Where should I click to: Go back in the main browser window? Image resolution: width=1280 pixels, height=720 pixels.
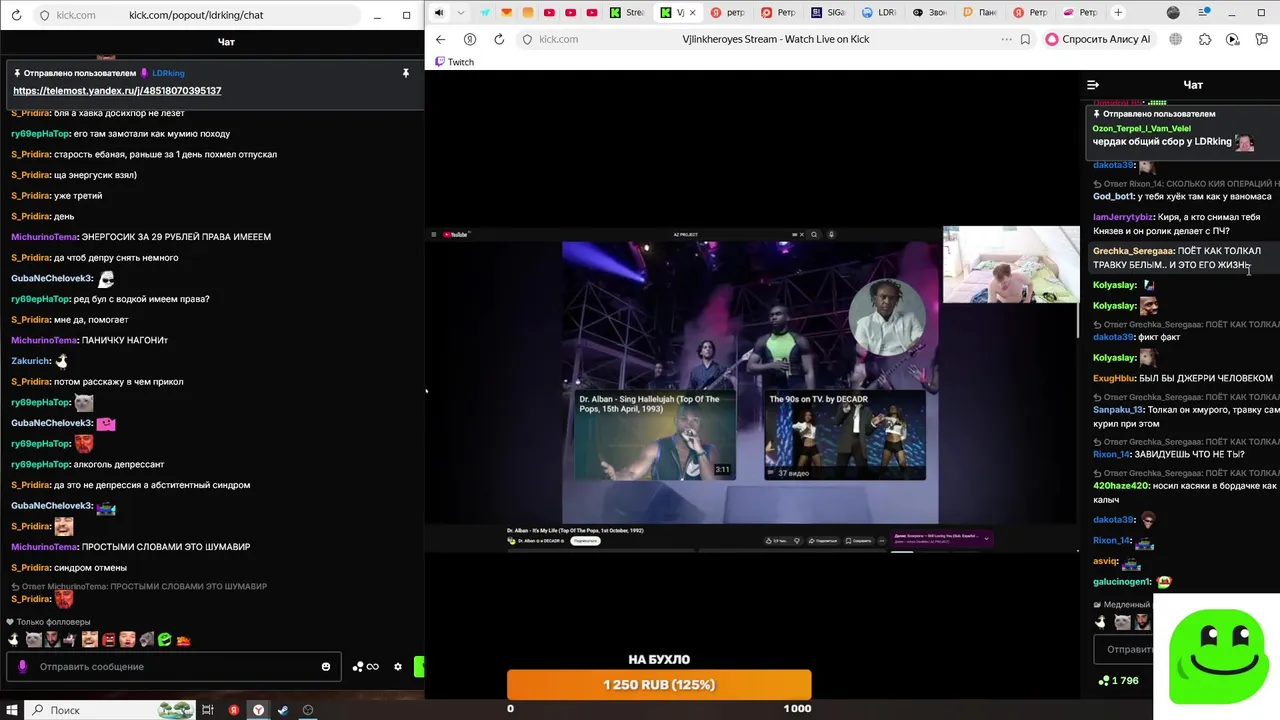tap(440, 39)
